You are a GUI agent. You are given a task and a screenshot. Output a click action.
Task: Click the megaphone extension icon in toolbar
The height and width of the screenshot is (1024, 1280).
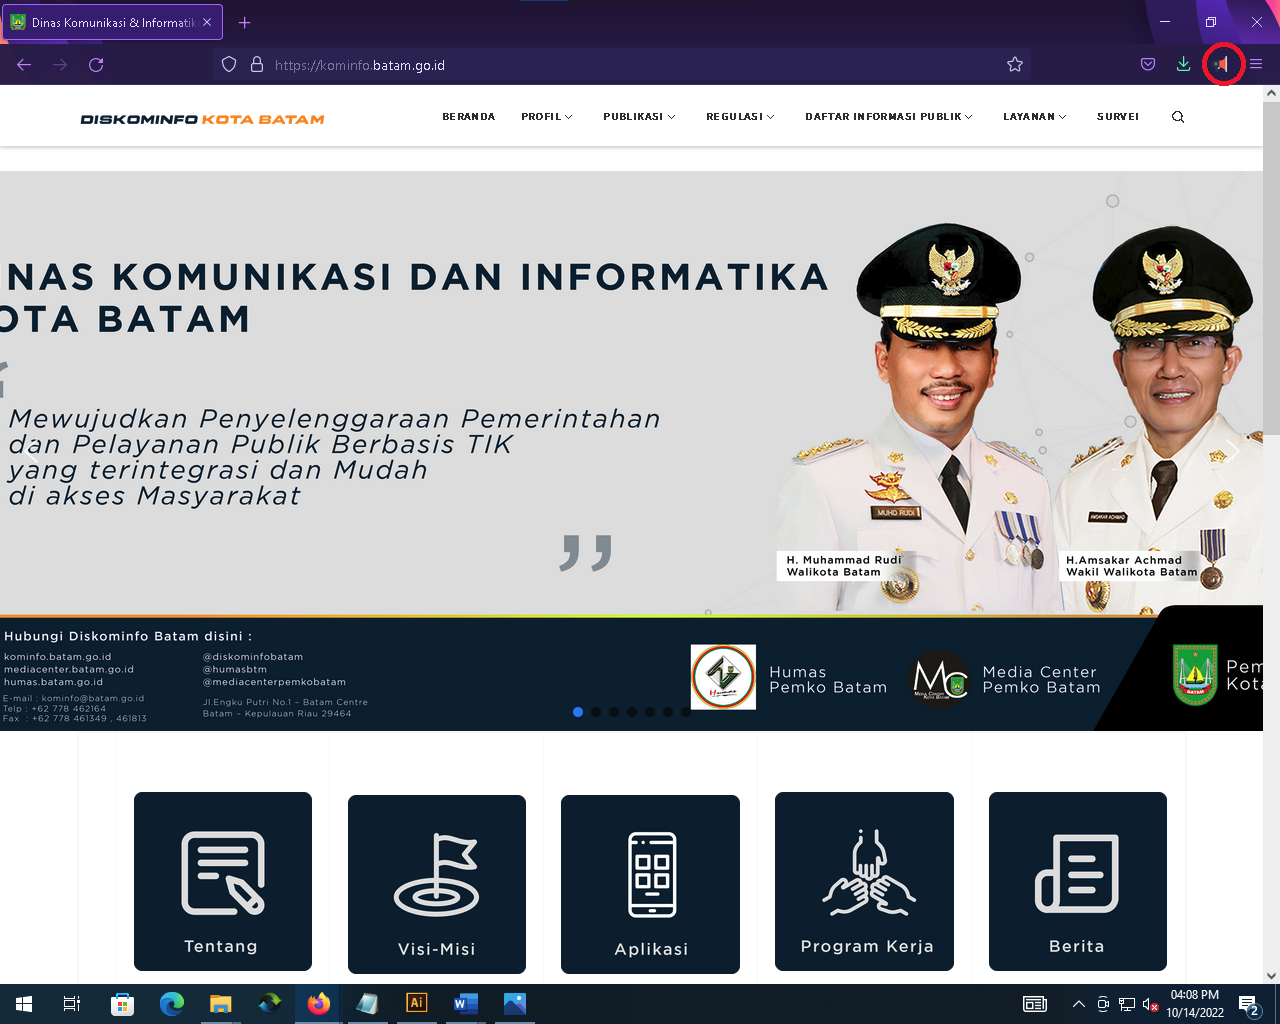point(1221,65)
